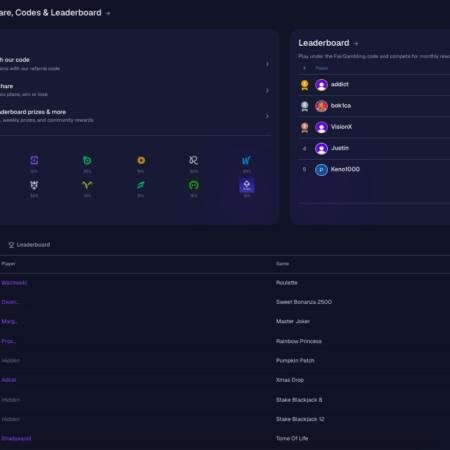The image size is (450, 450).
Task: Click Hidden player in Pumpkin Patch row
Action: click(x=11, y=361)
